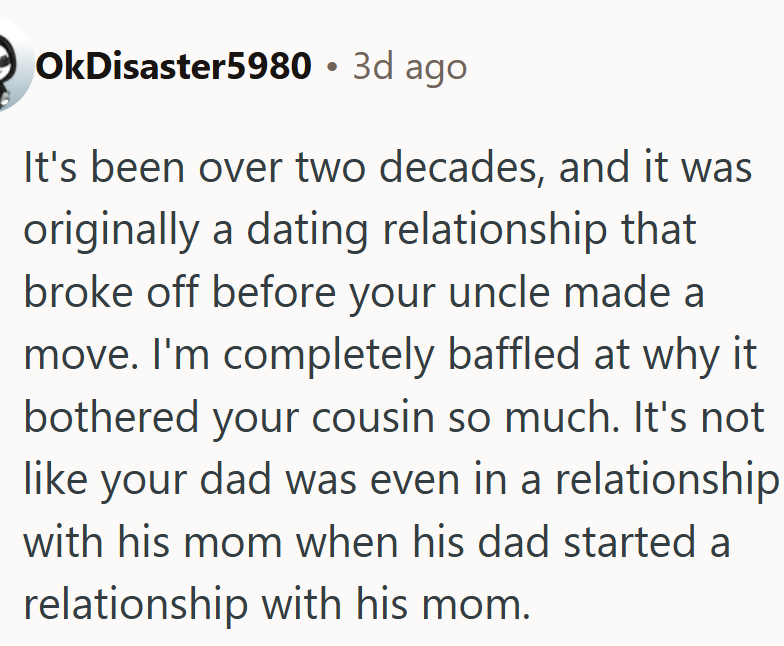Click the line starting "bothered your cousin so much"
This screenshot has width=784, height=646.
coord(394,417)
